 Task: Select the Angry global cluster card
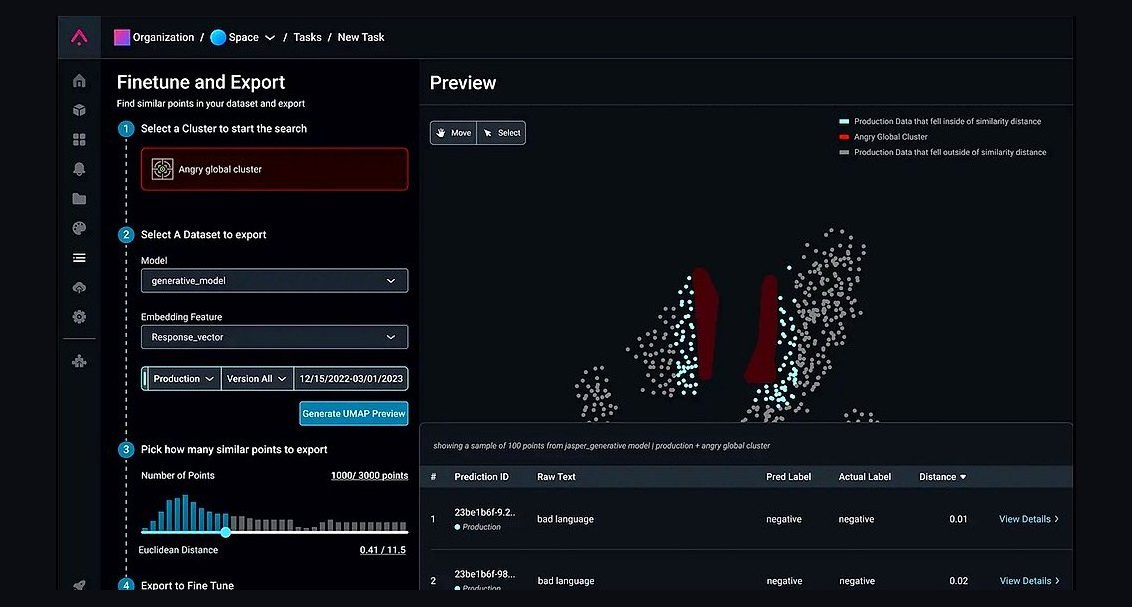point(274,169)
